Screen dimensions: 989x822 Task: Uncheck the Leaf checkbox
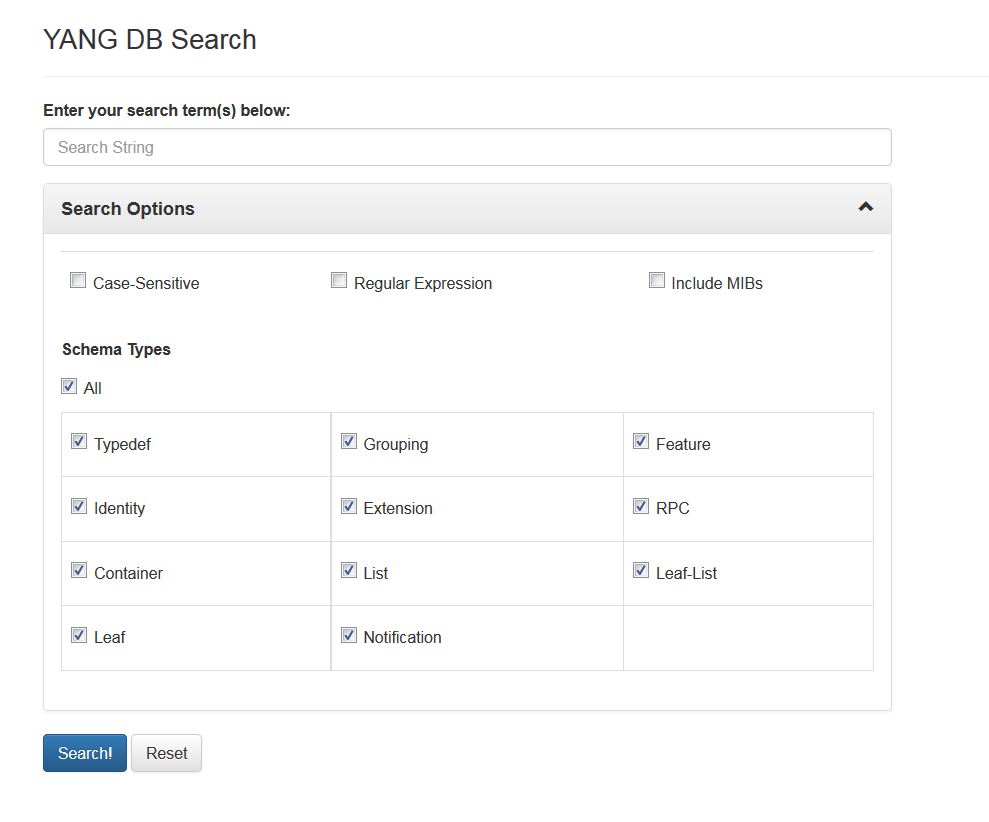tap(79, 635)
